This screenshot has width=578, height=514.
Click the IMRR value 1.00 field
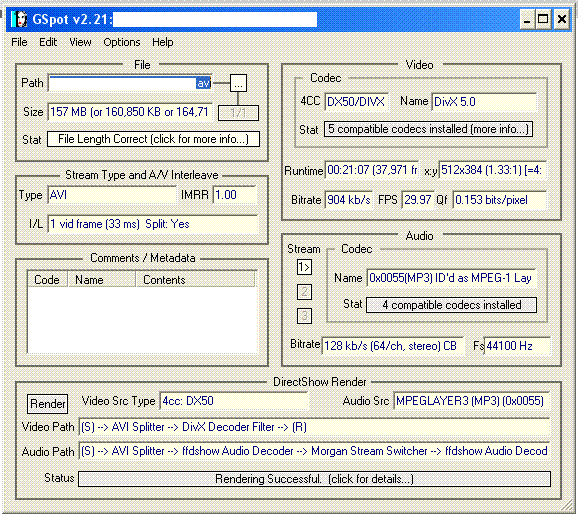pyautogui.click(x=235, y=195)
